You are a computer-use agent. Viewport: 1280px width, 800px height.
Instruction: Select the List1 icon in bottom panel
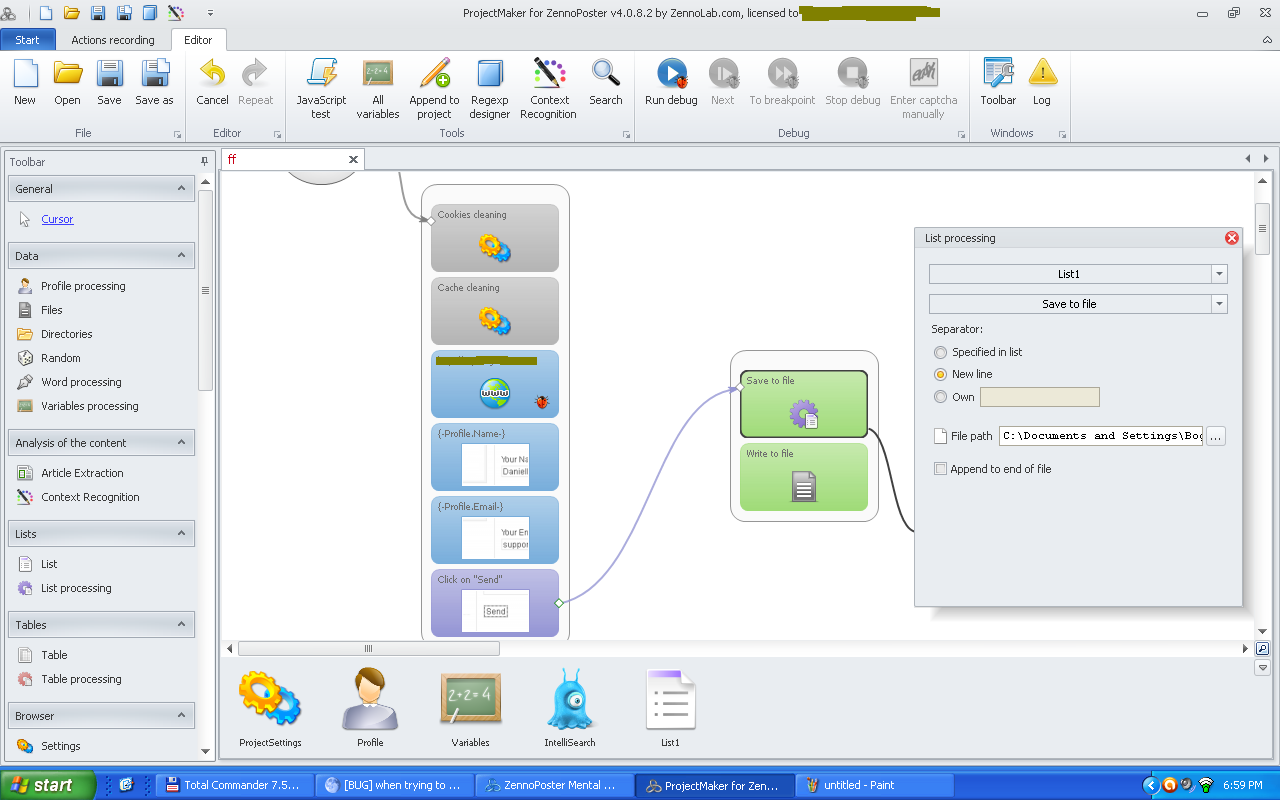coord(670,700)
